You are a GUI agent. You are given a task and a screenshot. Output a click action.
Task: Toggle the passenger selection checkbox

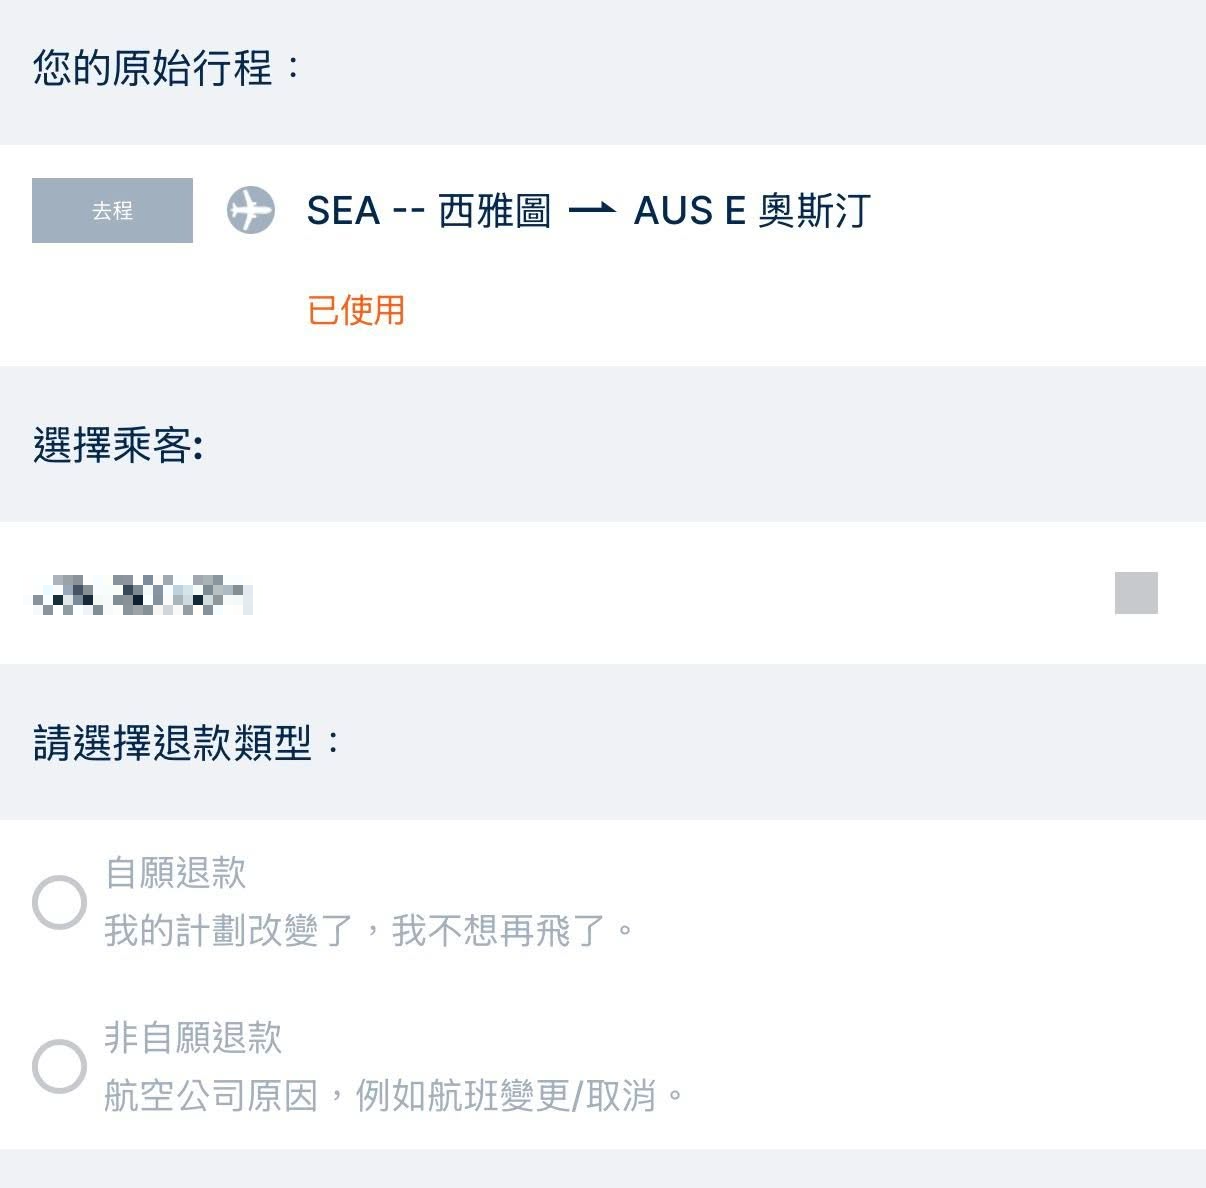1135,592
